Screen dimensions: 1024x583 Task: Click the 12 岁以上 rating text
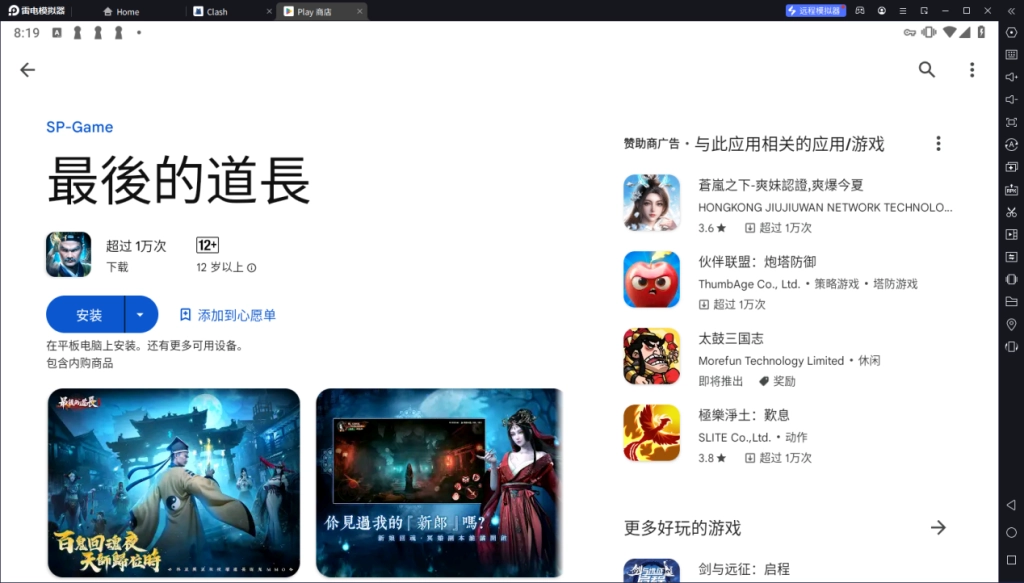click(219, 268)
